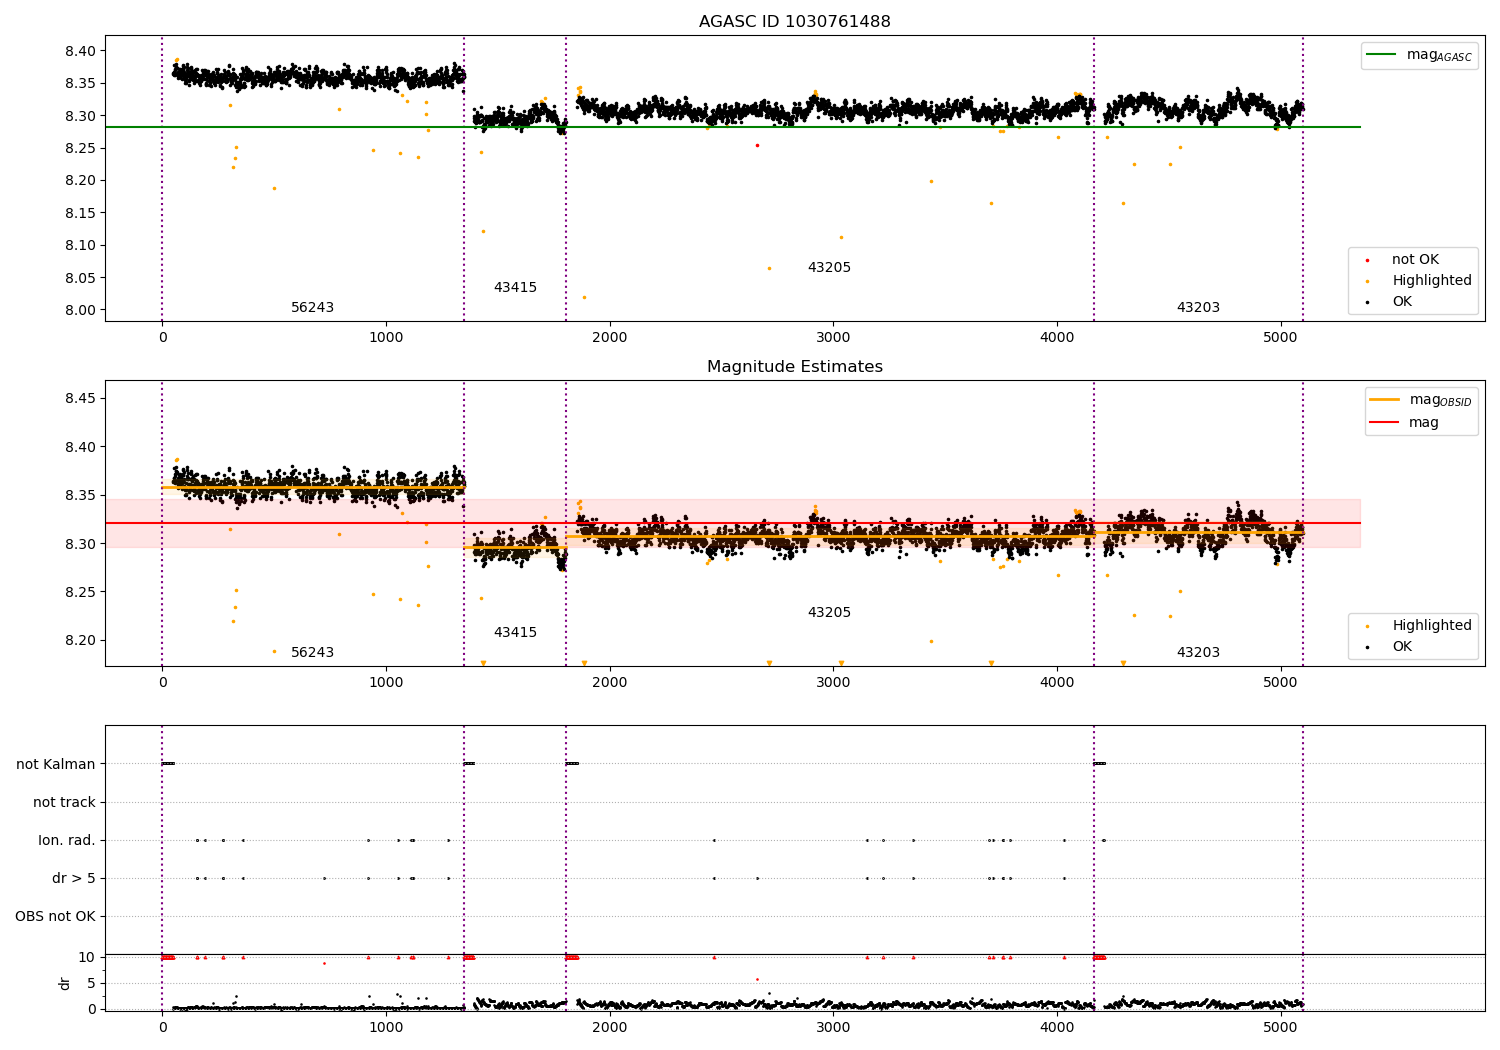Select the 'mag AGASC' legend label in top plot
The width and height of the screenshot is (1500, 1050).
[x=1439, y=55]
